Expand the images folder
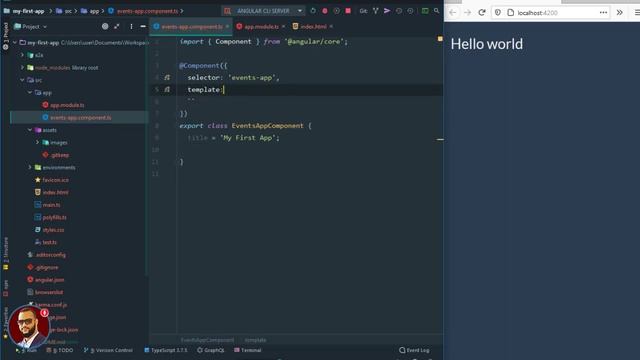 pyautogui.click(x=38, y=142)
